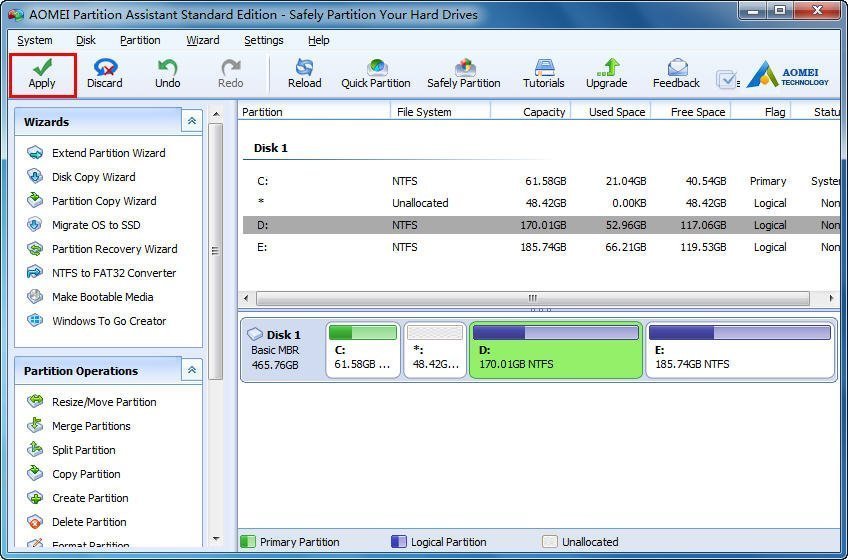This screenshot has width=848, height=560.
Task: Undo the last operation
Action: tap(168, 75)
